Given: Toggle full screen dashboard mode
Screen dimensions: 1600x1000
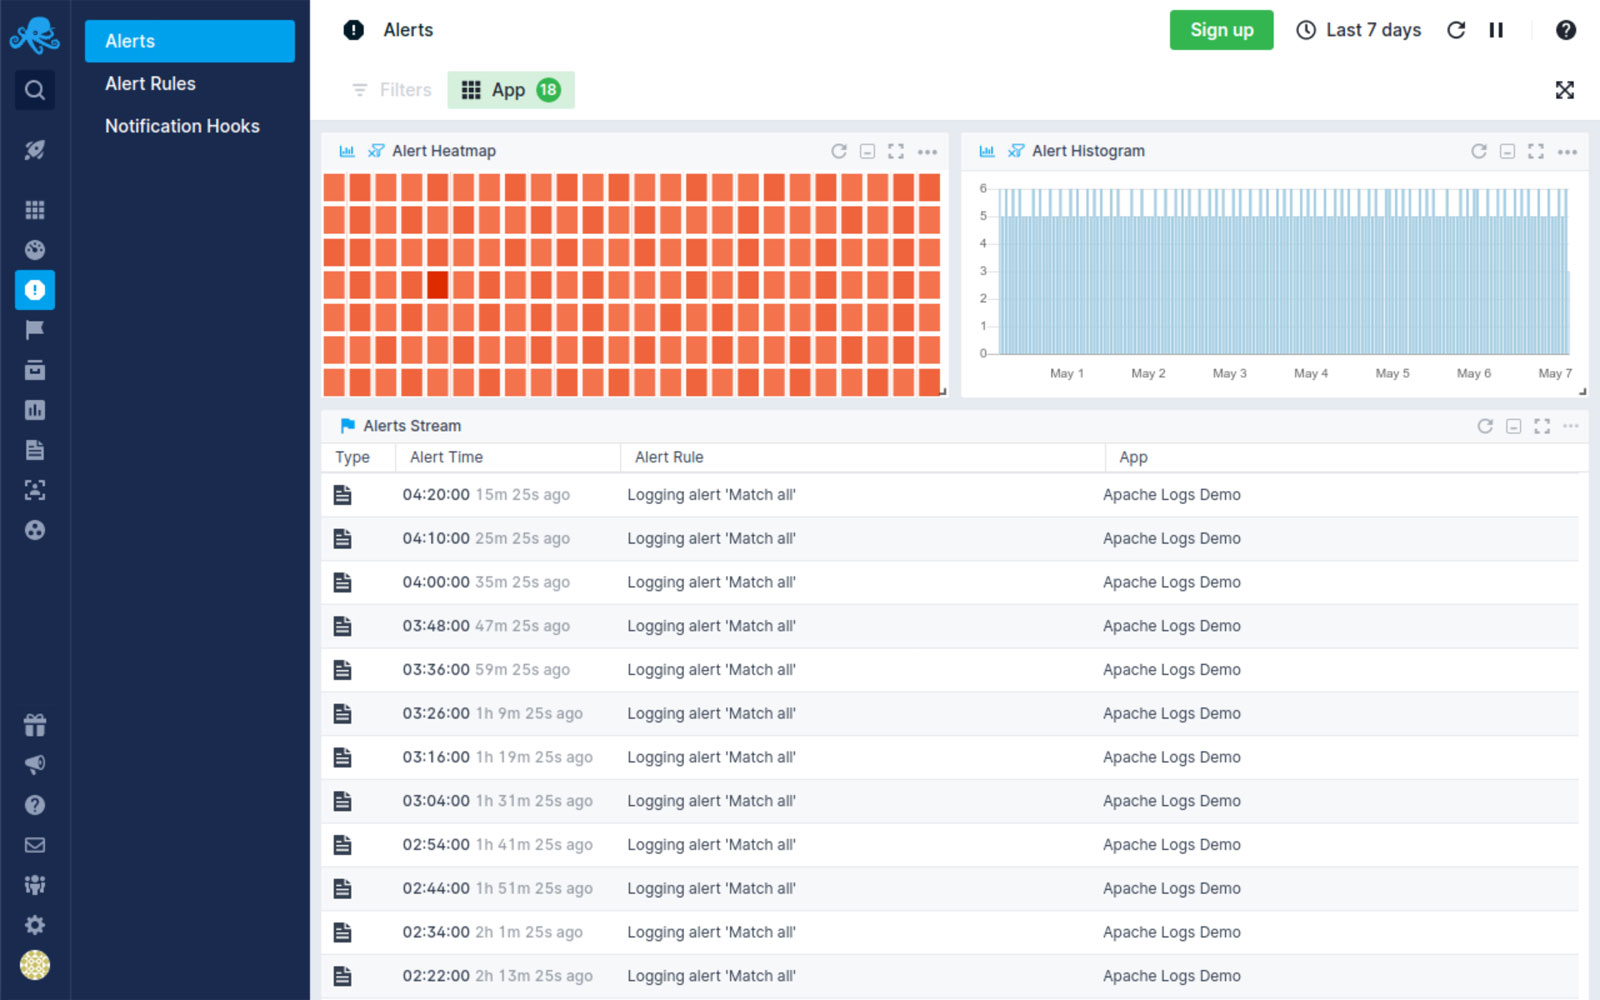Looking at the screenshot, I should click(1564, 90).
